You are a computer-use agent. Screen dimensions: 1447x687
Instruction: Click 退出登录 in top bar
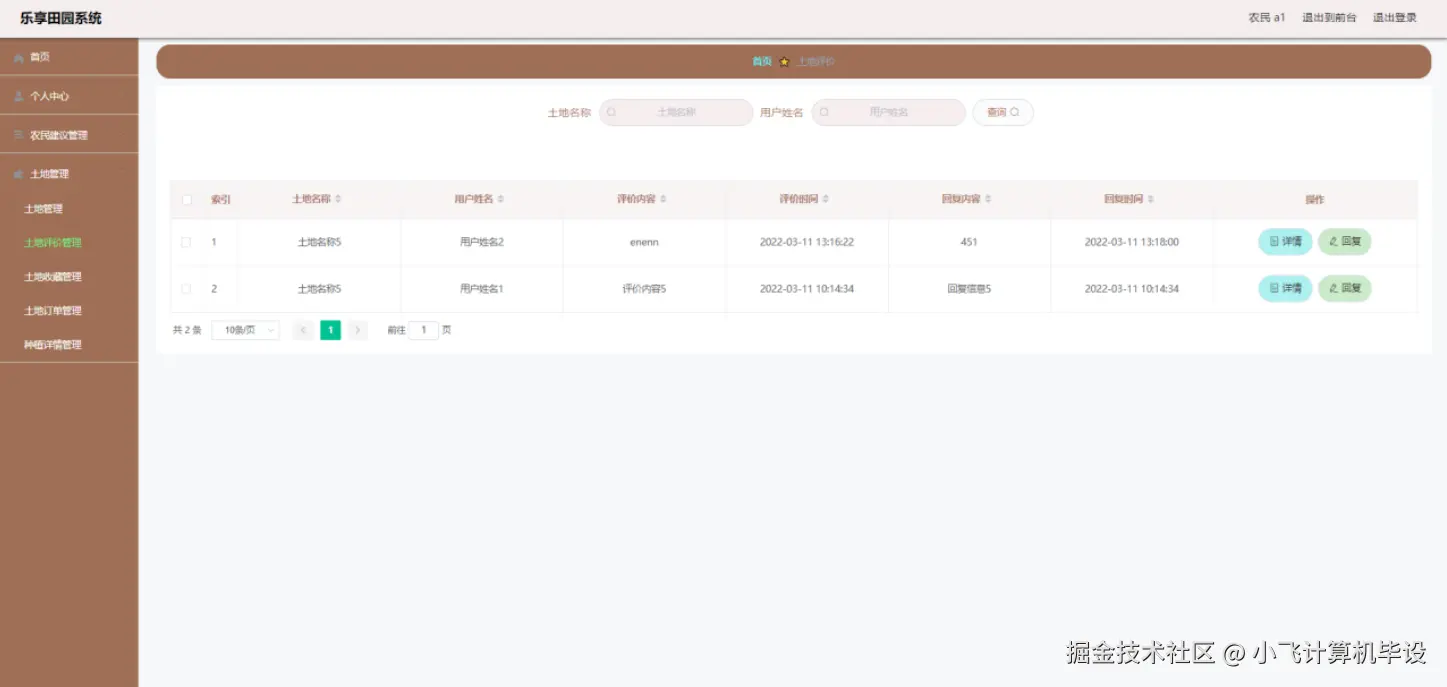pyautogui.click(x=1394, y=18)
